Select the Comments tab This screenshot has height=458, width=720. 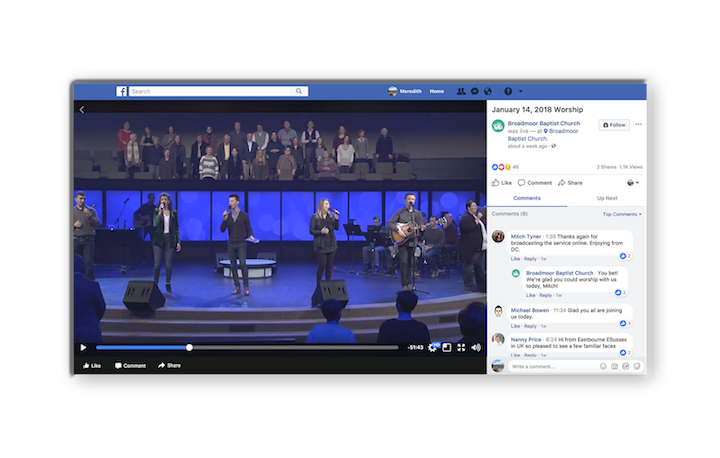tap(526, 199)
